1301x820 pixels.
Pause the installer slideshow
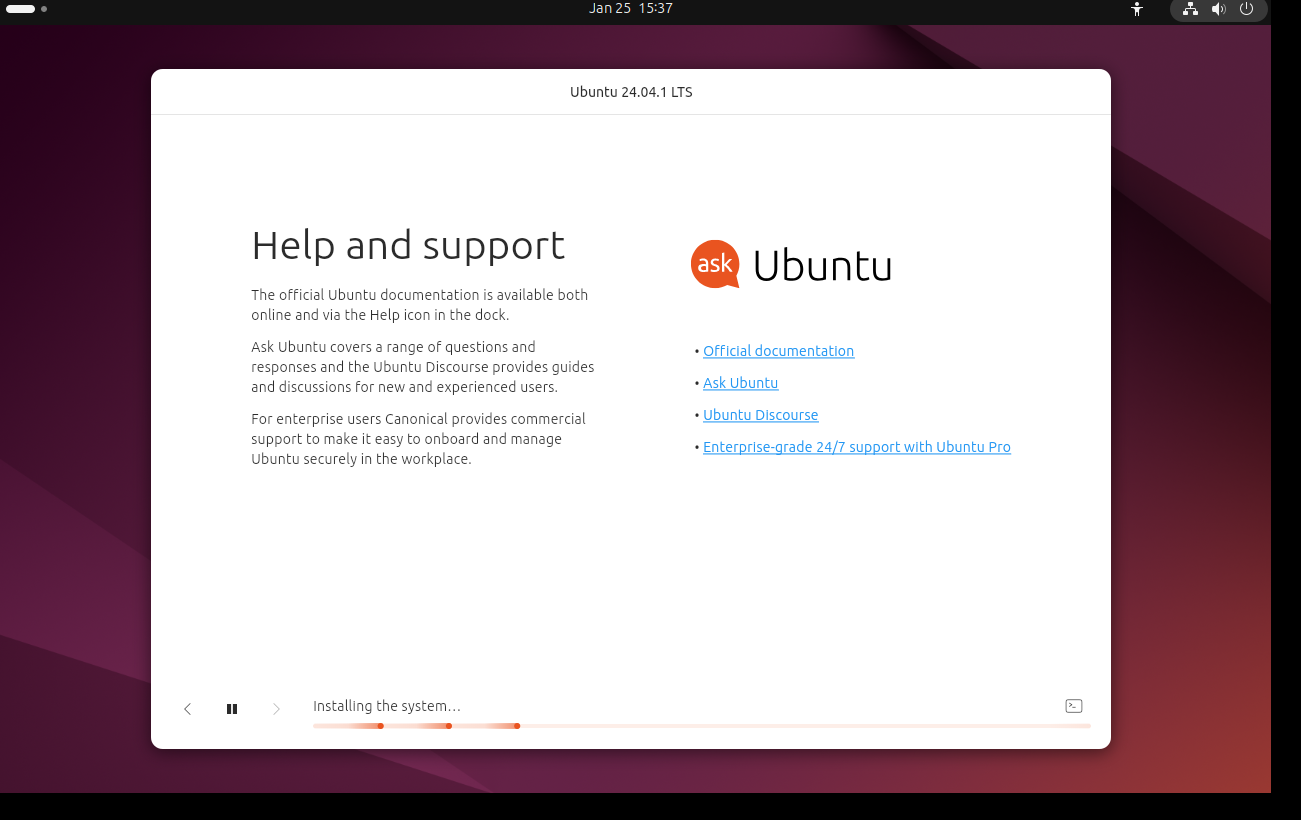pos(232,709)
